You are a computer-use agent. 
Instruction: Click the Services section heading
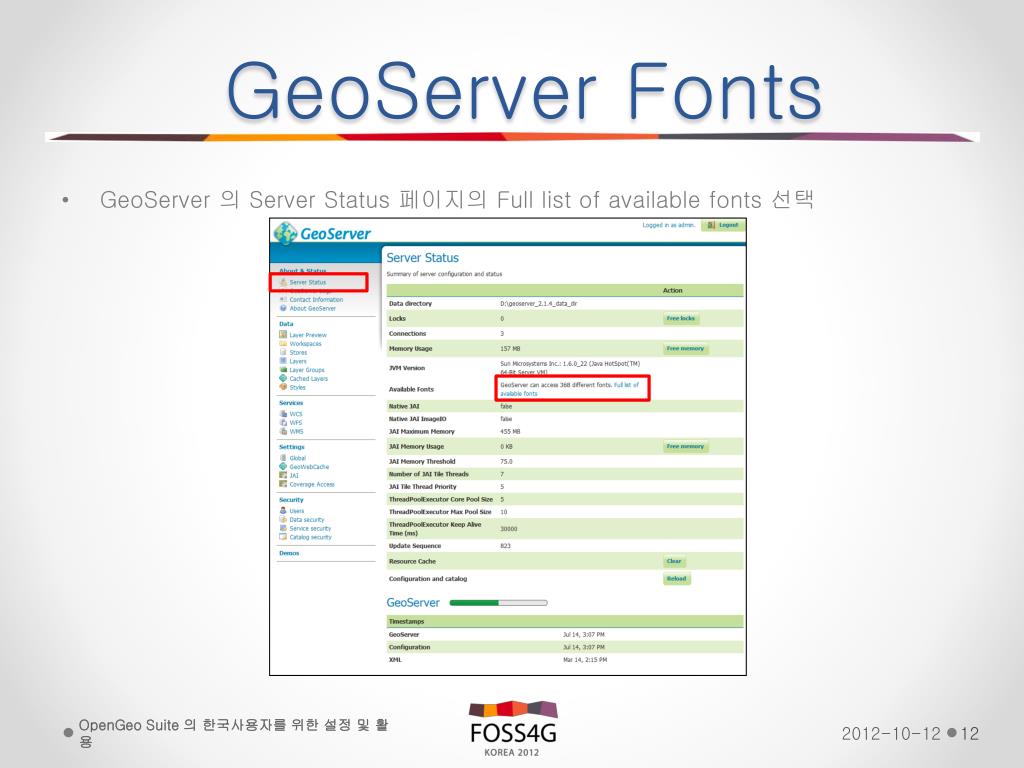[291, 403]
